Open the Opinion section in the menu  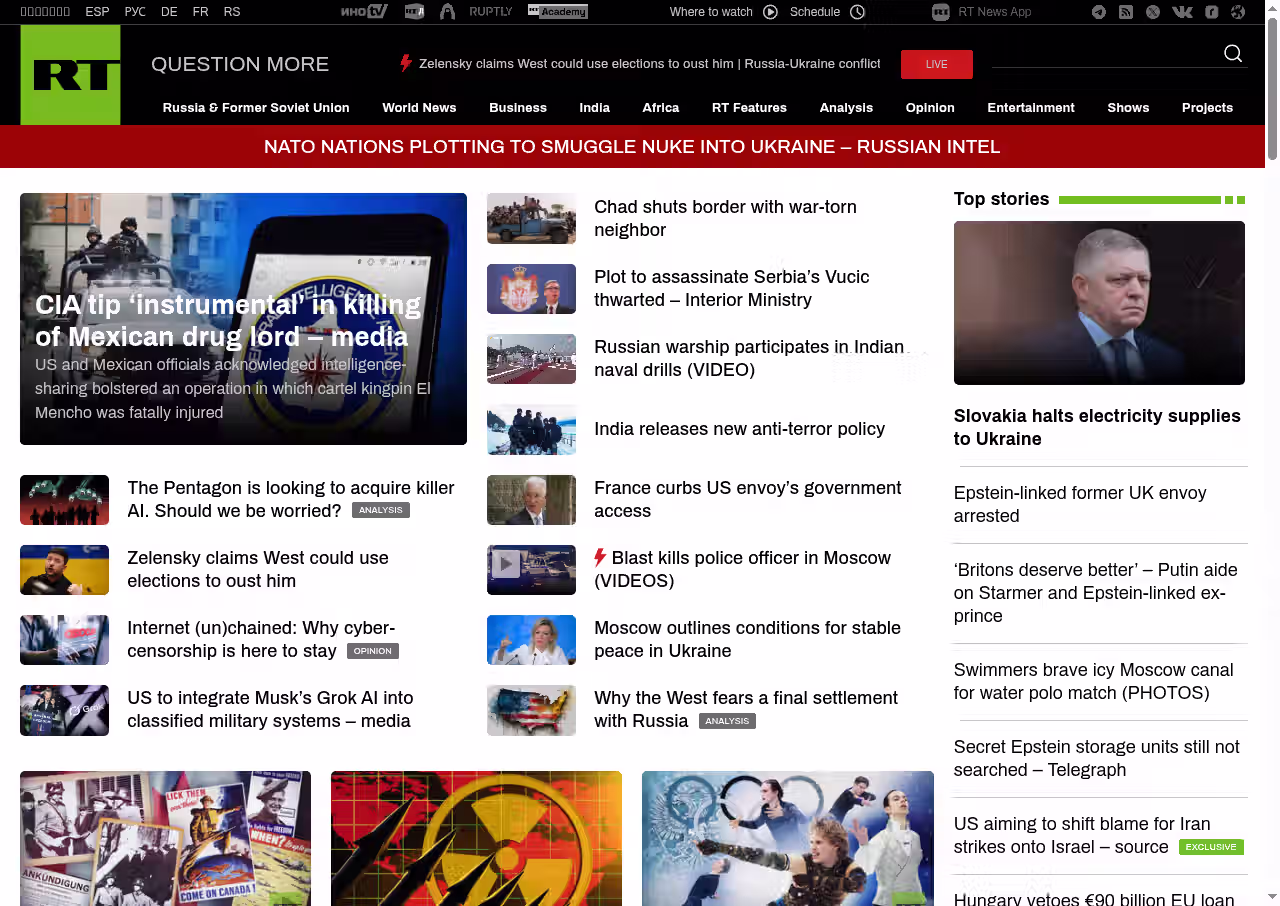pyautogui.click(x=930, y=108)
